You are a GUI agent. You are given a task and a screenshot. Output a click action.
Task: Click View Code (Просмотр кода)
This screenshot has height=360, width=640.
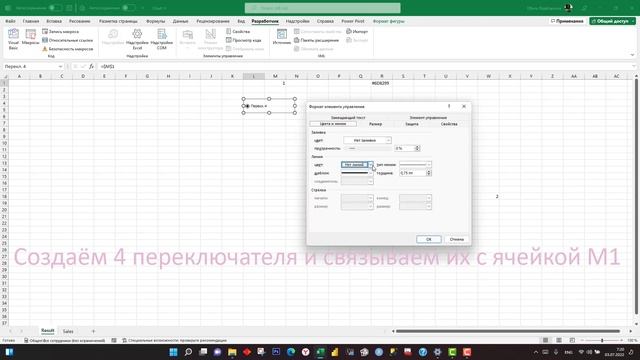(244, 40)
